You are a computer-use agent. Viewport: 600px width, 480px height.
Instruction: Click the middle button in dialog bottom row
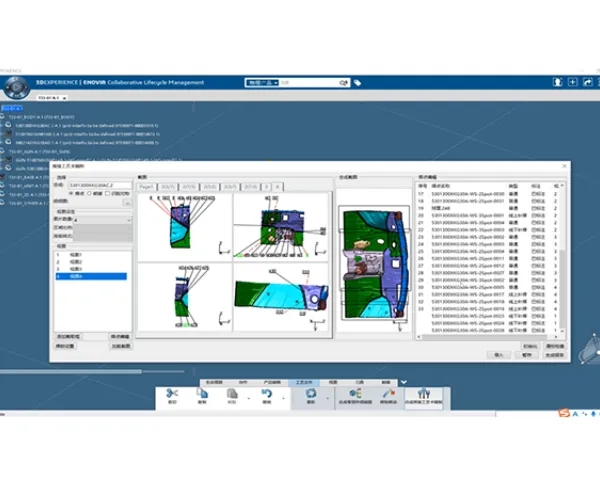tap(527, 355)
